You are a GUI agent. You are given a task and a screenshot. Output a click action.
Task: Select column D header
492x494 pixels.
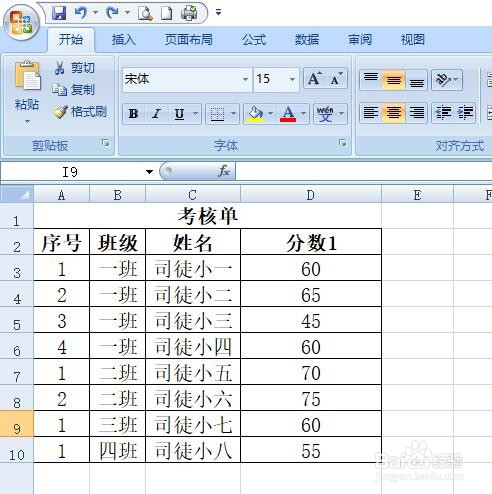coord(311,195)
